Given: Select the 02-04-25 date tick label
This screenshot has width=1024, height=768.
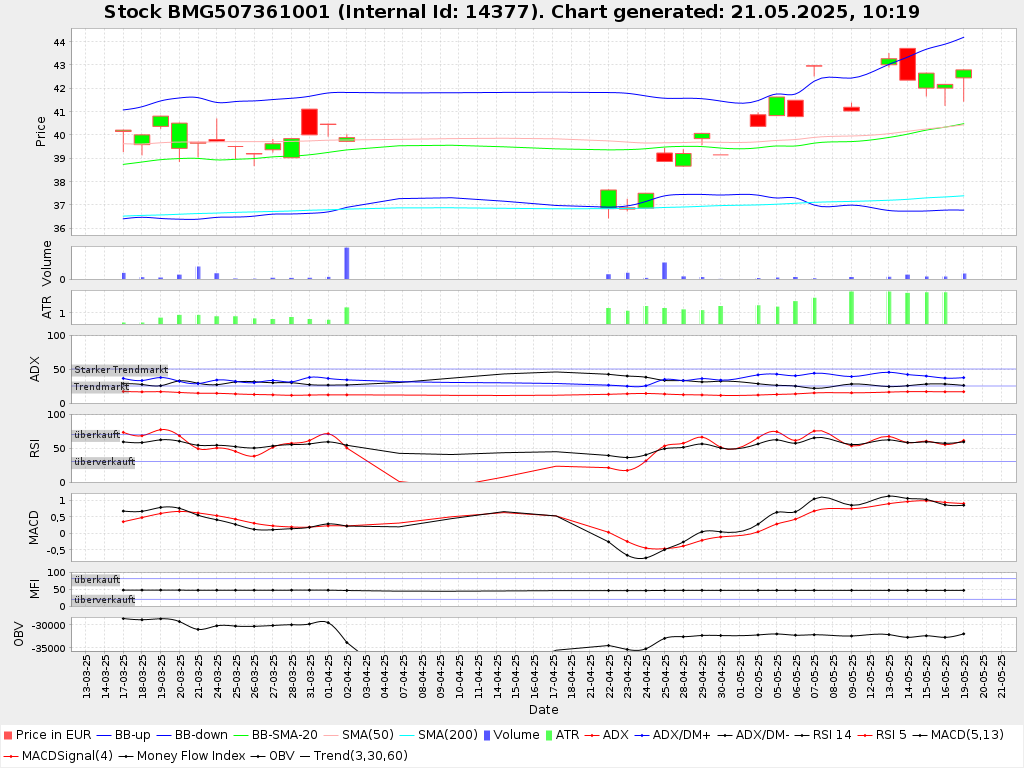Looking at the screenshot, I should tap(348, 676).
